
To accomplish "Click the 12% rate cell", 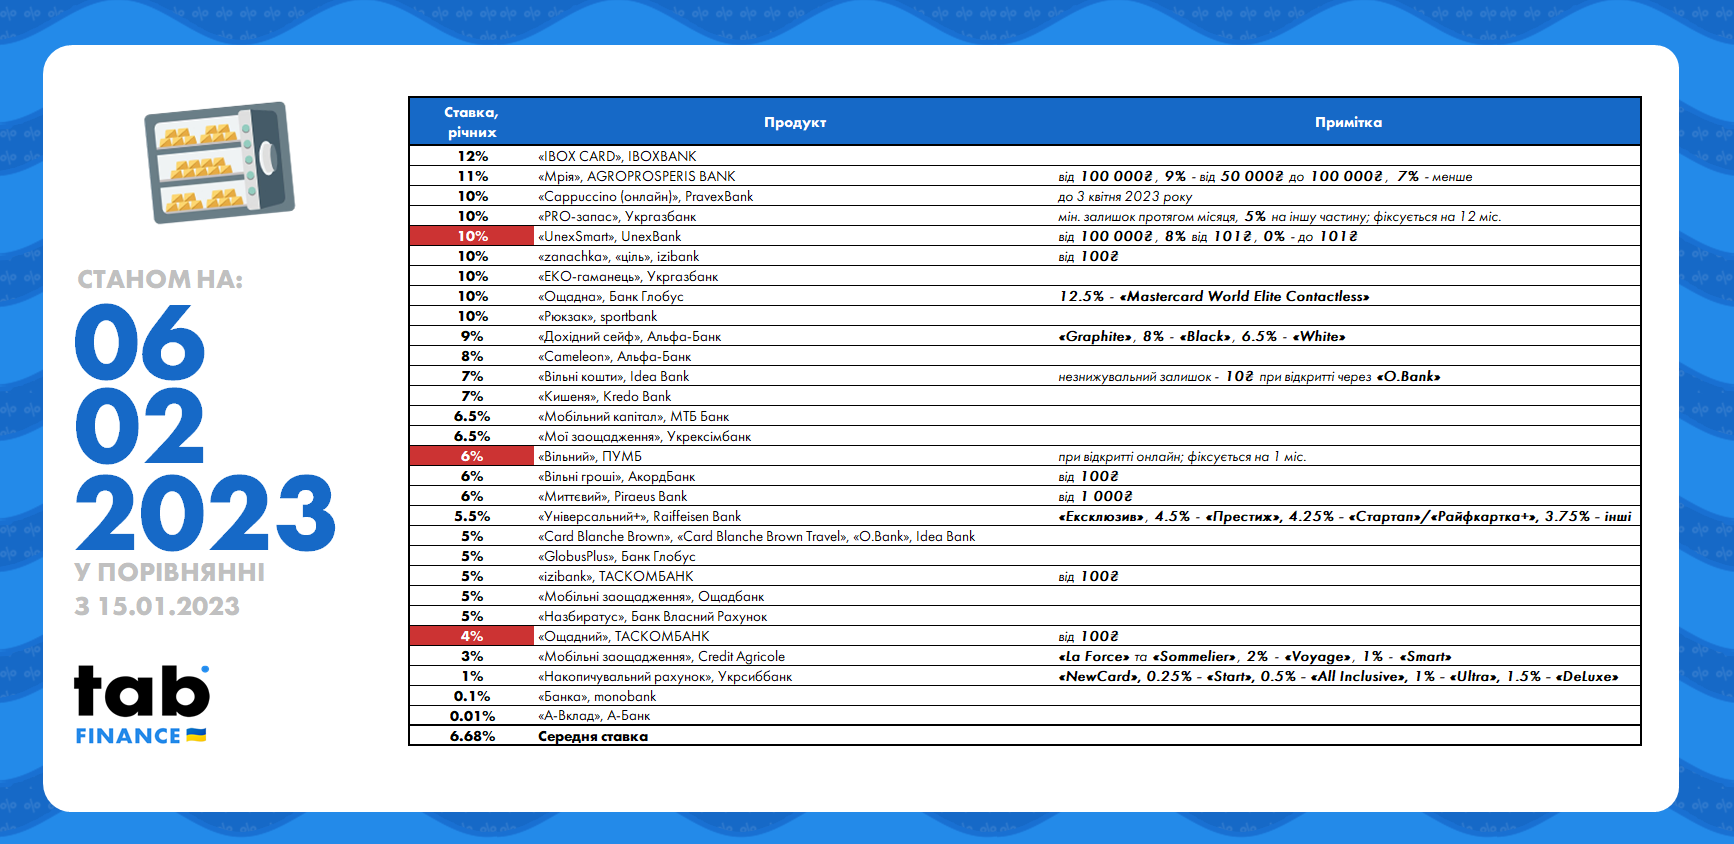I will coord(472,156).
